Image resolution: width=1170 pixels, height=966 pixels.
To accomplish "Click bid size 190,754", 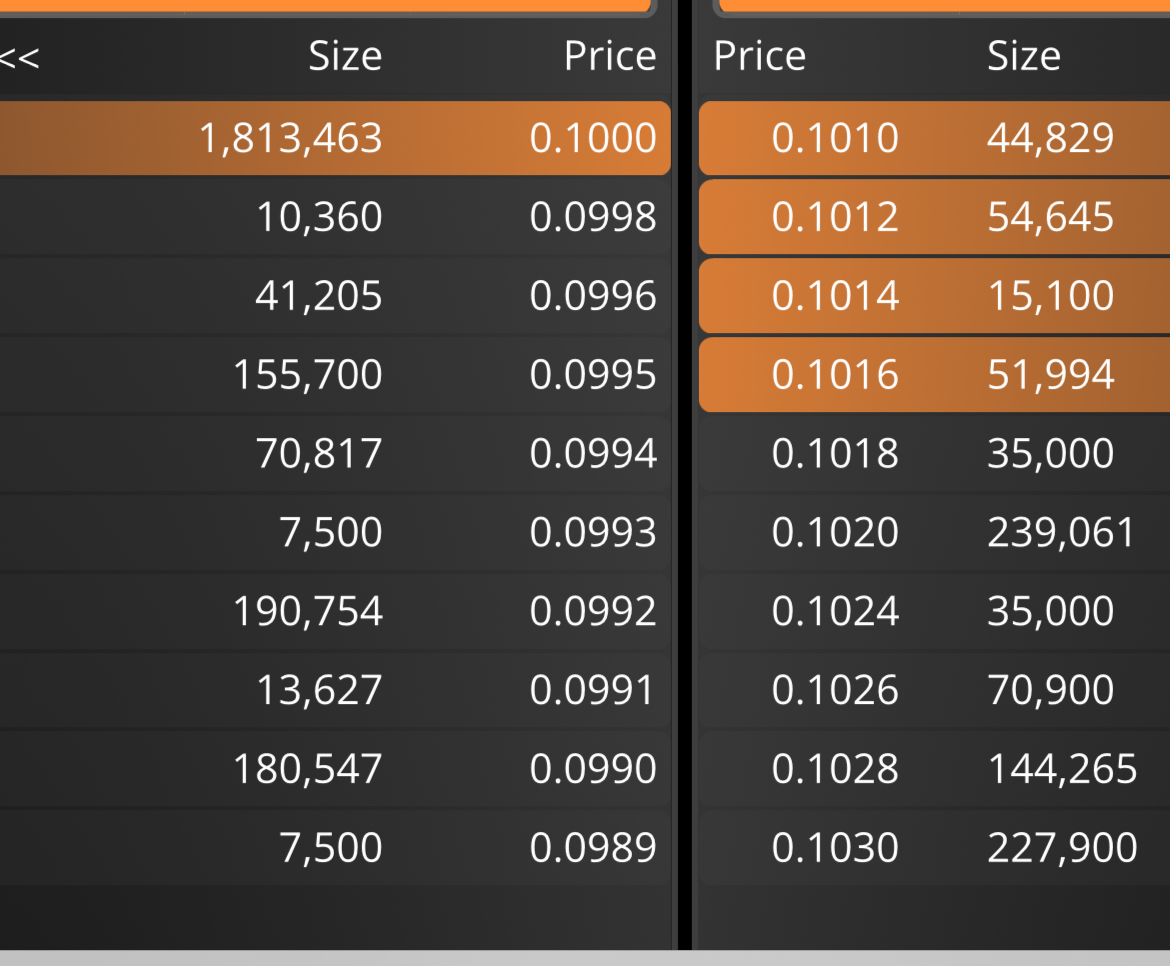I will click(308, 612).
